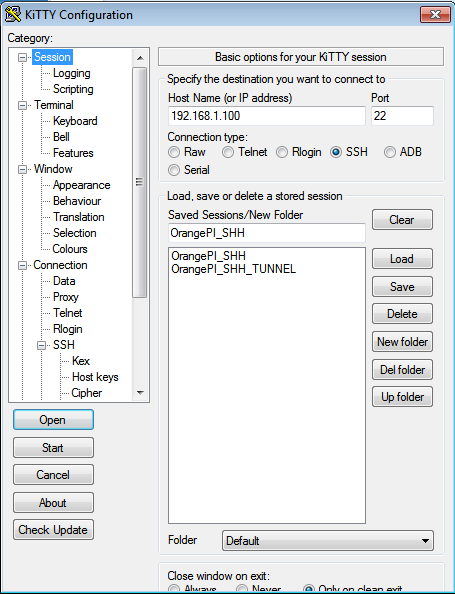Image resolution: width=455 pixels, height=594 pixels.
Task: Click the KiTTY application icon in title bar
Action: (13, 15)
